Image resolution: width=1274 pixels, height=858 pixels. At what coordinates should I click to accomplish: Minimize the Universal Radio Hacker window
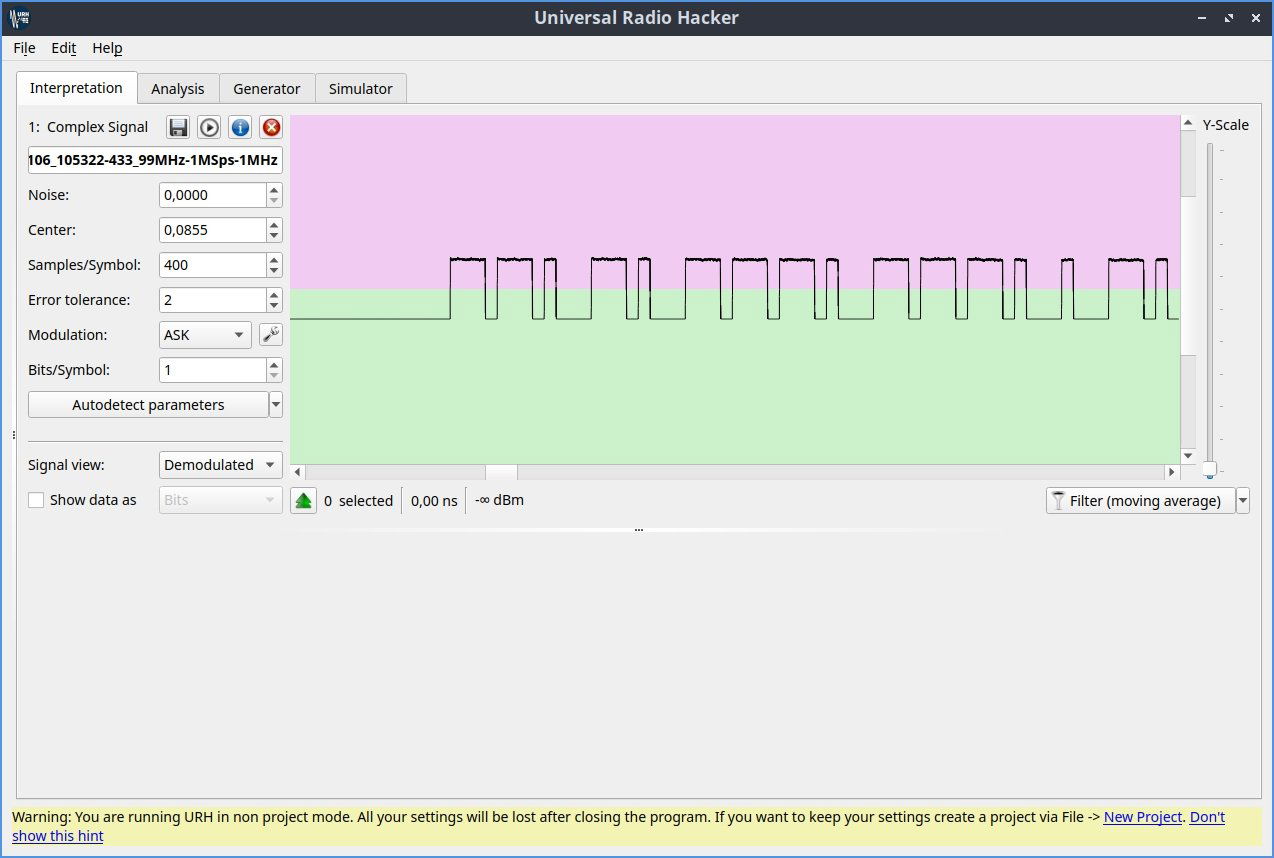(x=1203, y=18)
